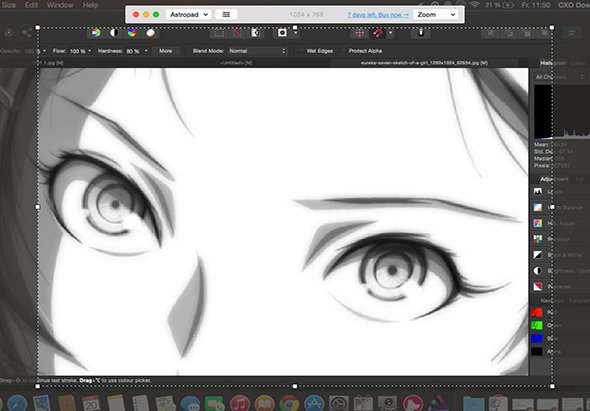Screen dimensions: 590x411
Task: Click the Wi-Fi icon in the menu bar
Action: (475, 5)
